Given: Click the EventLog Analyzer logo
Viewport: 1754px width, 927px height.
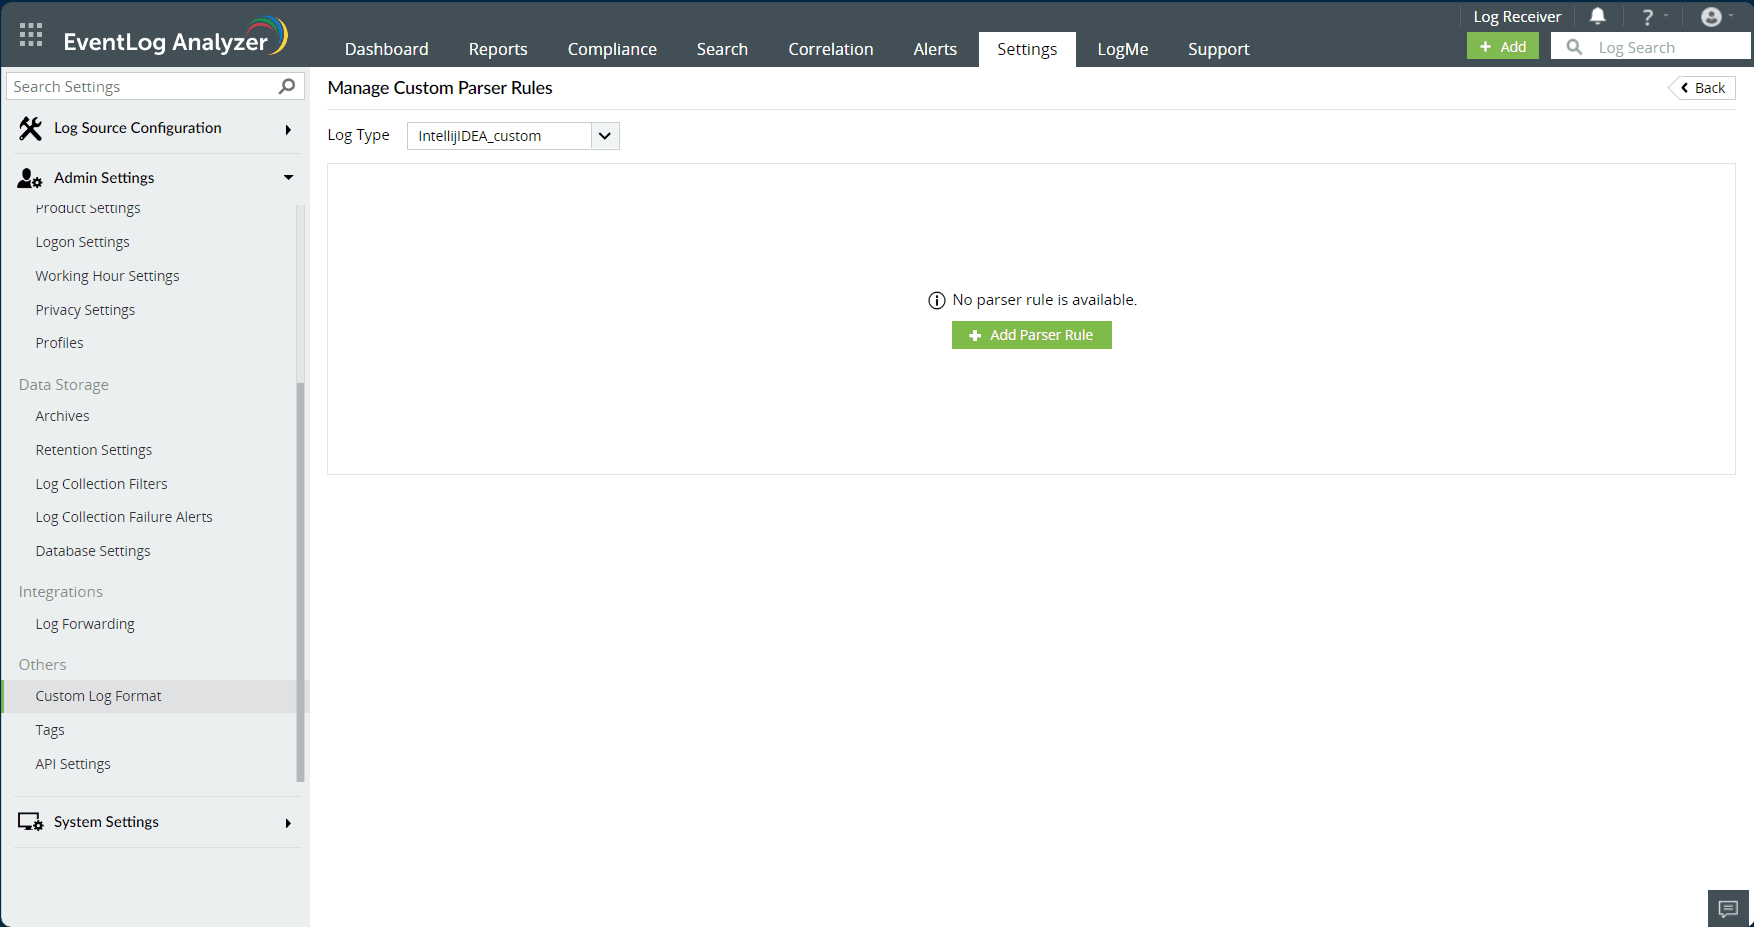Looking at the screenshot, I should [x=175, y=38].
